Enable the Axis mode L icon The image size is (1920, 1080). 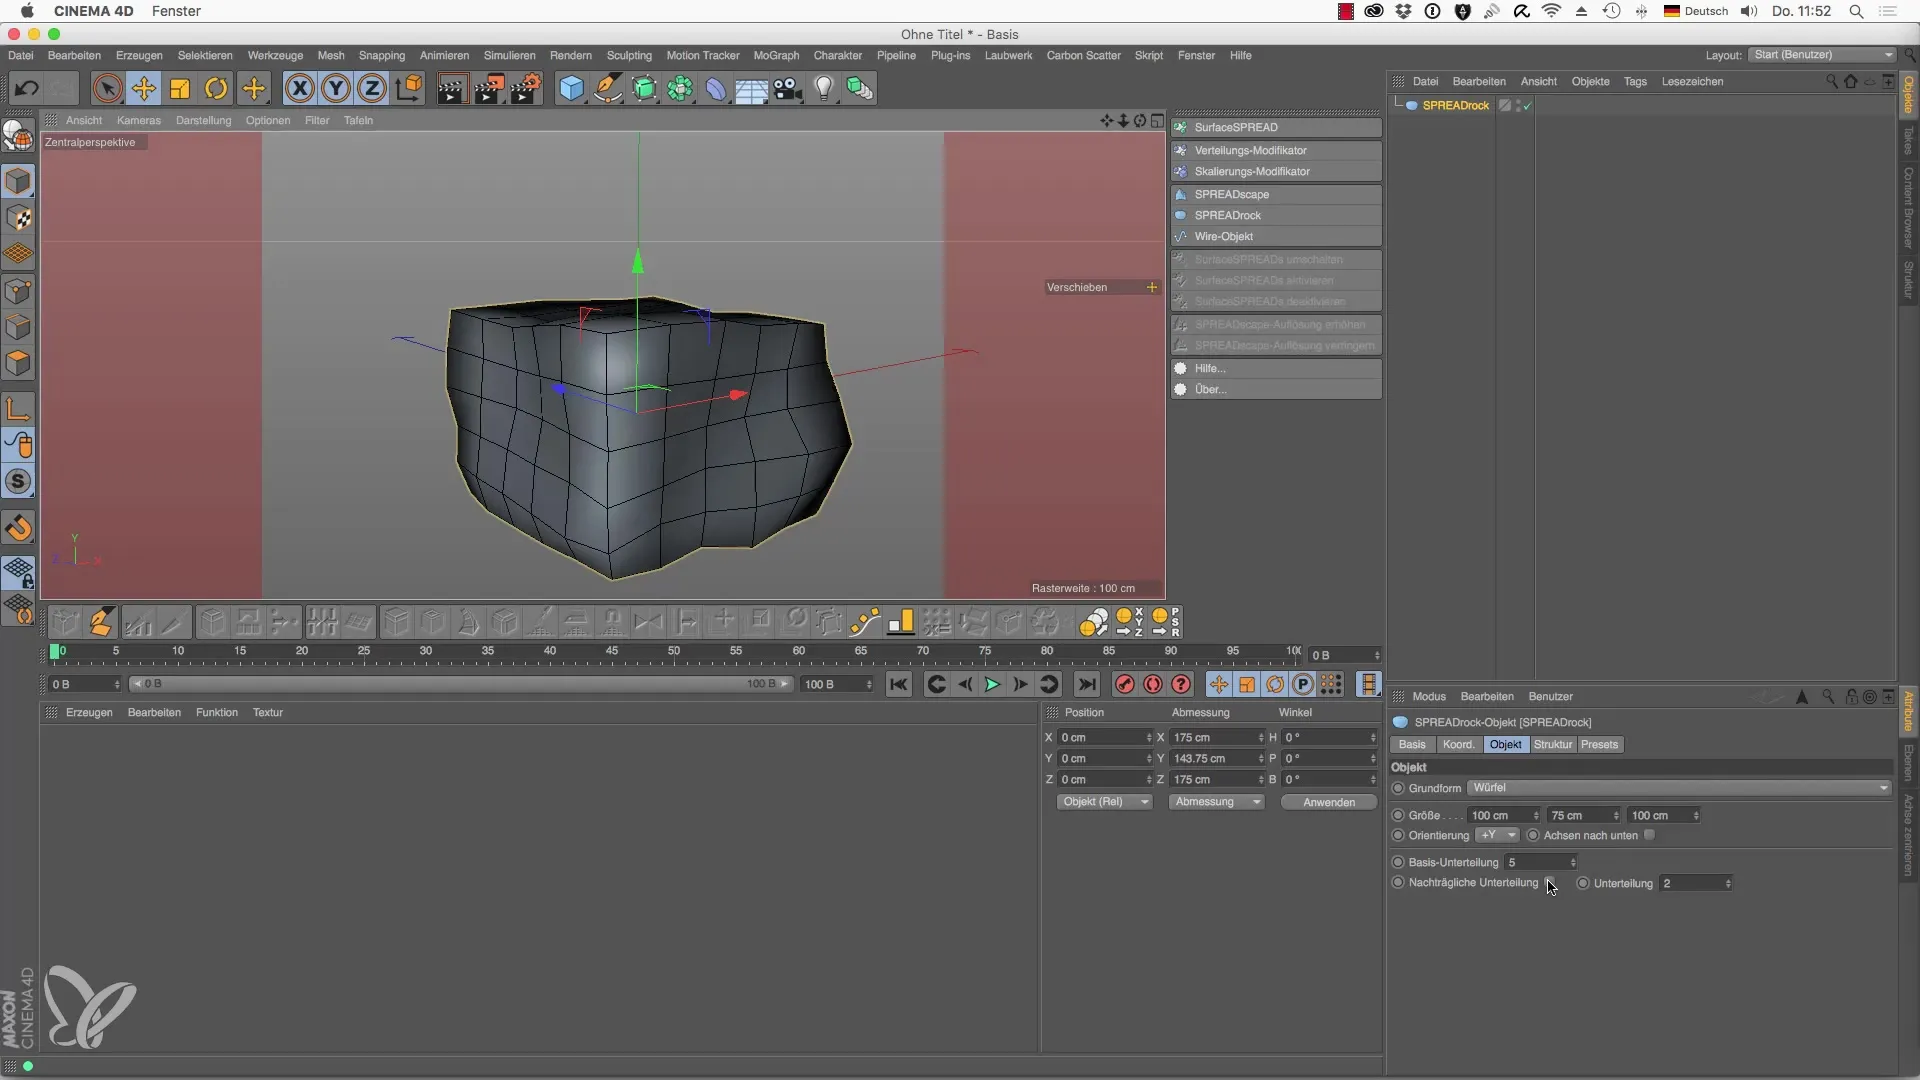(x=18, y=408)
